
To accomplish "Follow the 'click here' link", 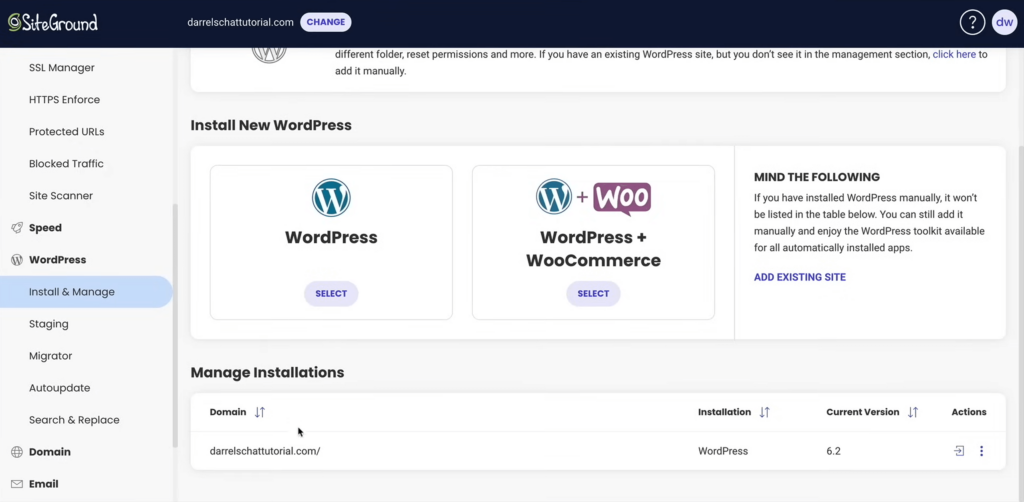I will click(954, 54).
